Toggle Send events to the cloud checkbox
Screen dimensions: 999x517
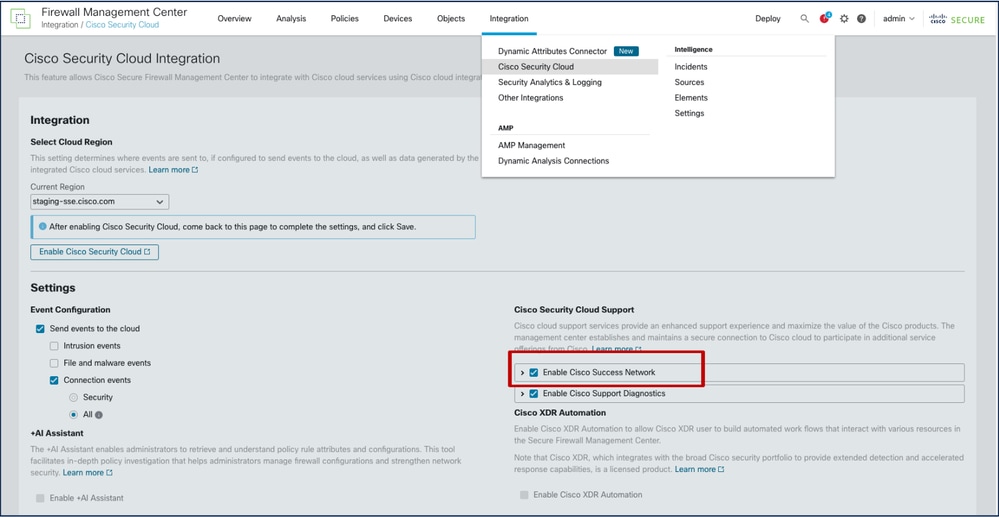pos(40,329)
